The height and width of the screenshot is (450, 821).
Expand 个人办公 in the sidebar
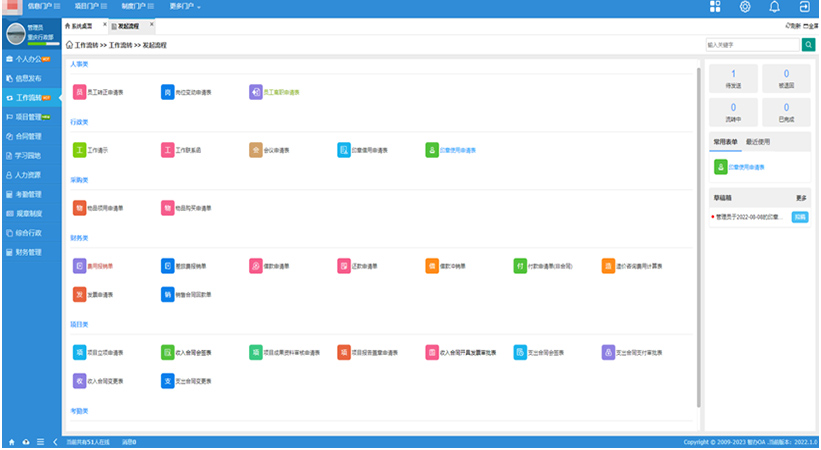click(31, 59)
